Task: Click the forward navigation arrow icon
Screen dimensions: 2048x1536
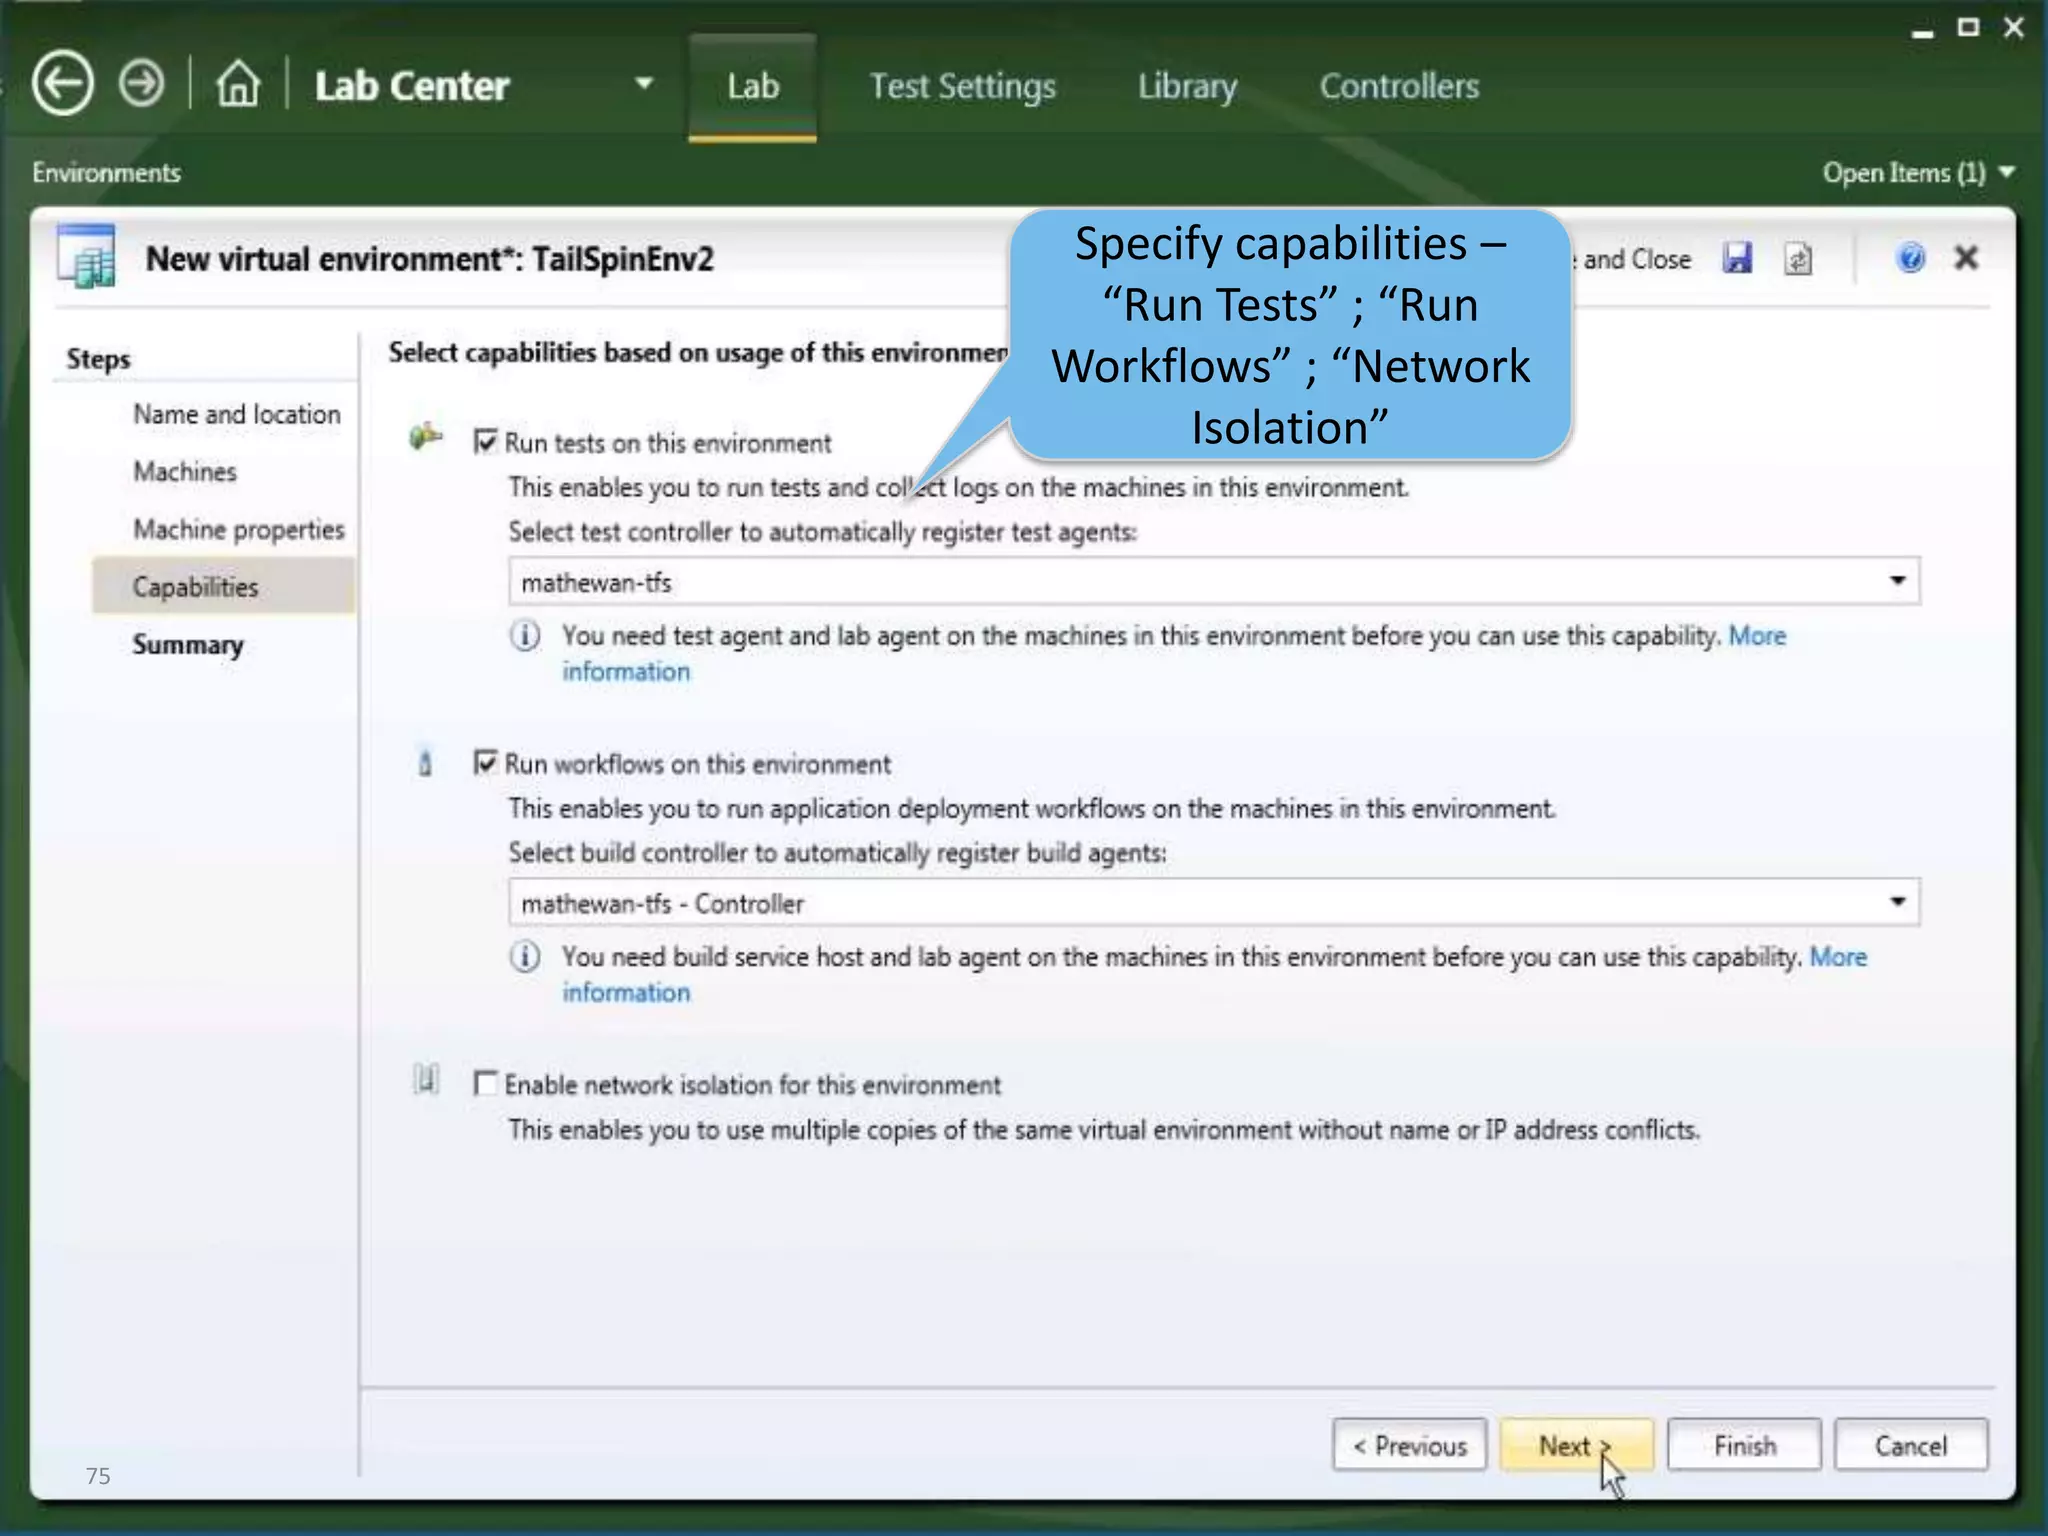Action: coord(141,84)
